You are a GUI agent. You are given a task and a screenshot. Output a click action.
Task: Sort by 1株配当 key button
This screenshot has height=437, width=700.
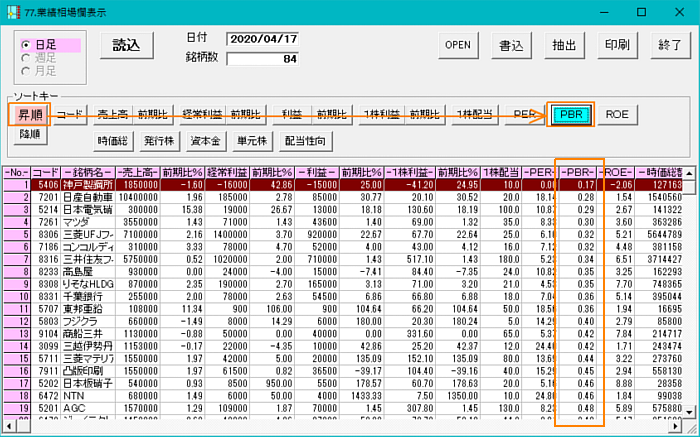(475, 115)
